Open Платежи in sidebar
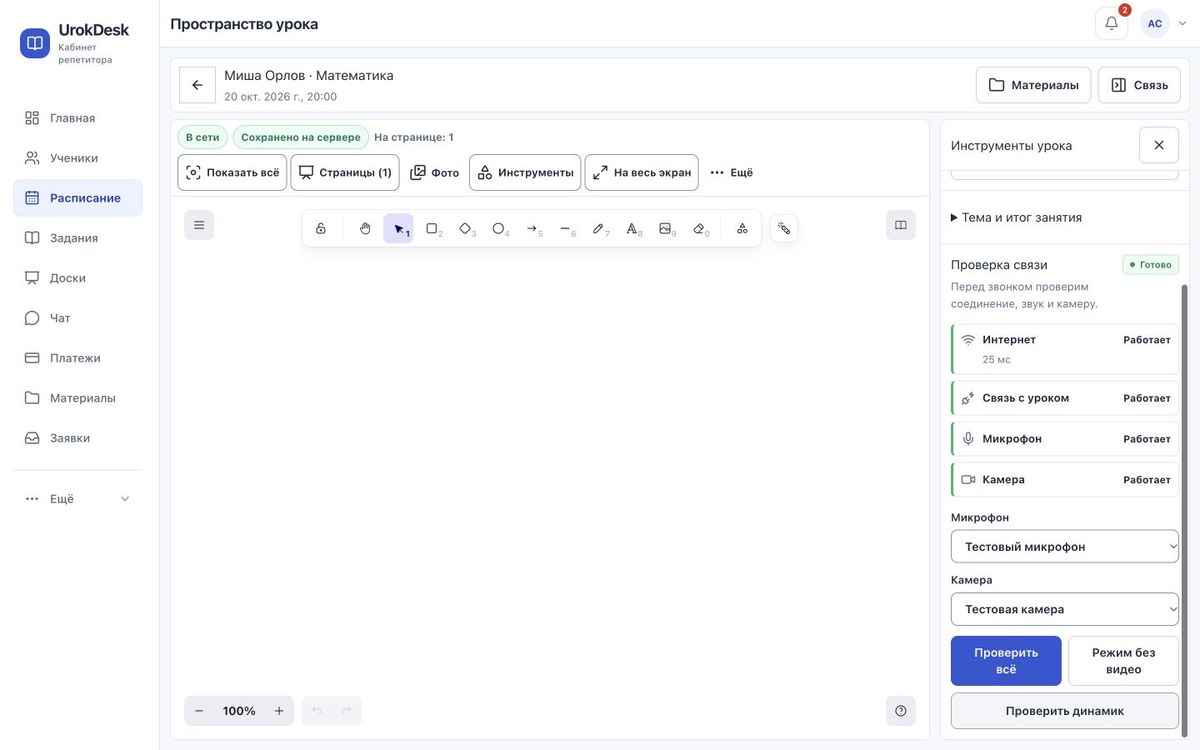The height and width of the screenshot is (750, 1200). coord(78,358)
